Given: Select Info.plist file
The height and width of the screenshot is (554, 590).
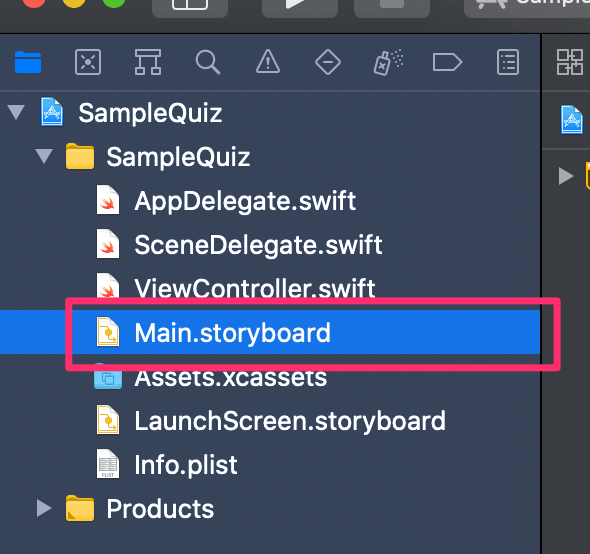Looking at the screenshot, I should tap(186, 464).
